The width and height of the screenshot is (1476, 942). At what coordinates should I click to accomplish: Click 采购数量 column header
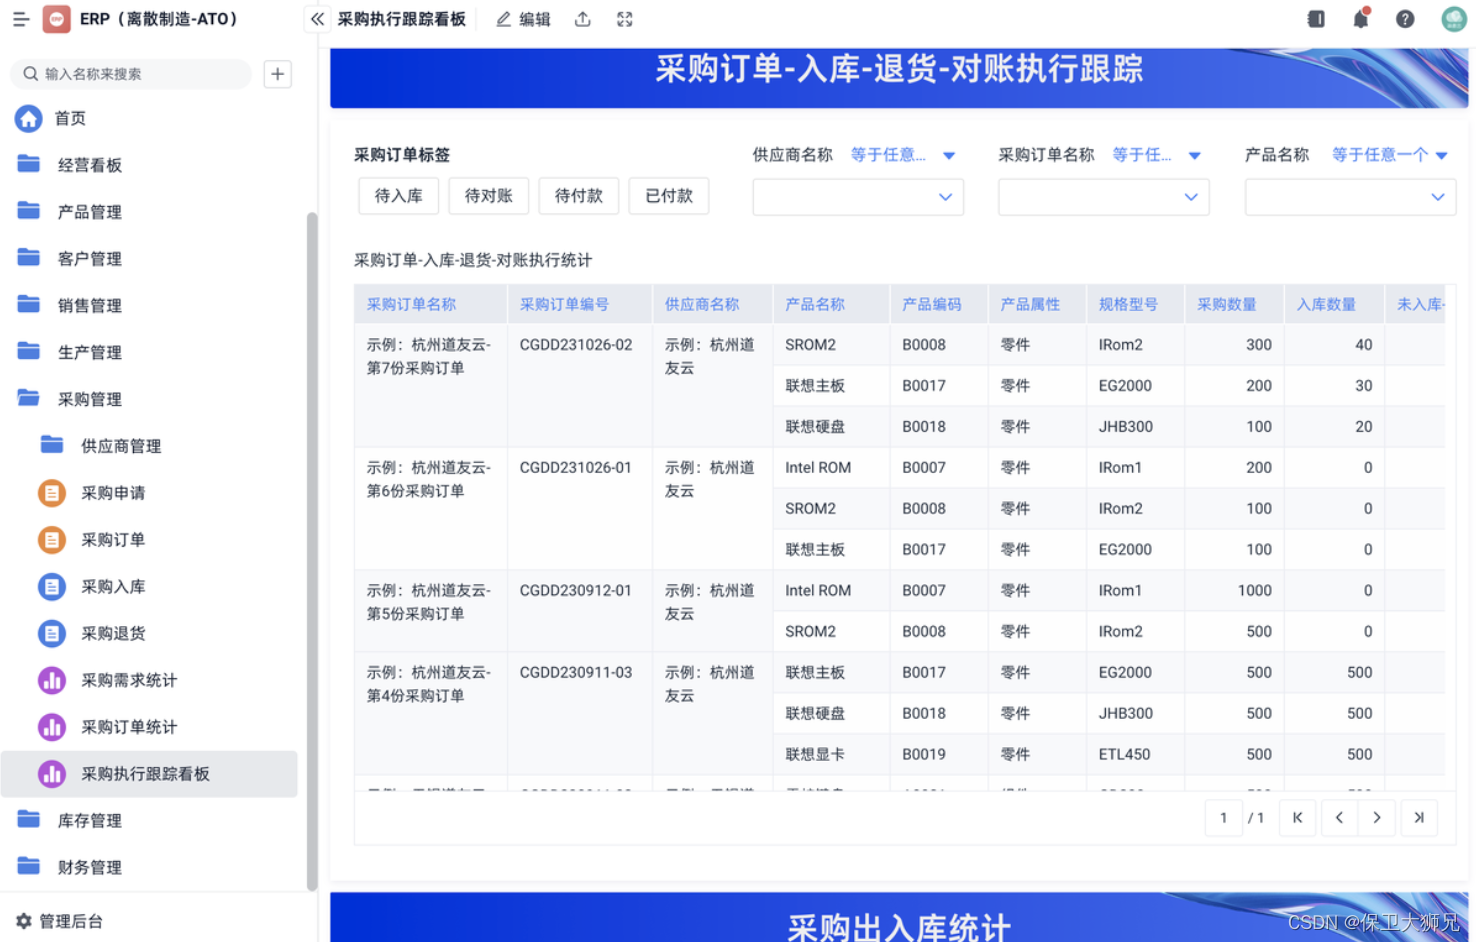pos(1234,304)
